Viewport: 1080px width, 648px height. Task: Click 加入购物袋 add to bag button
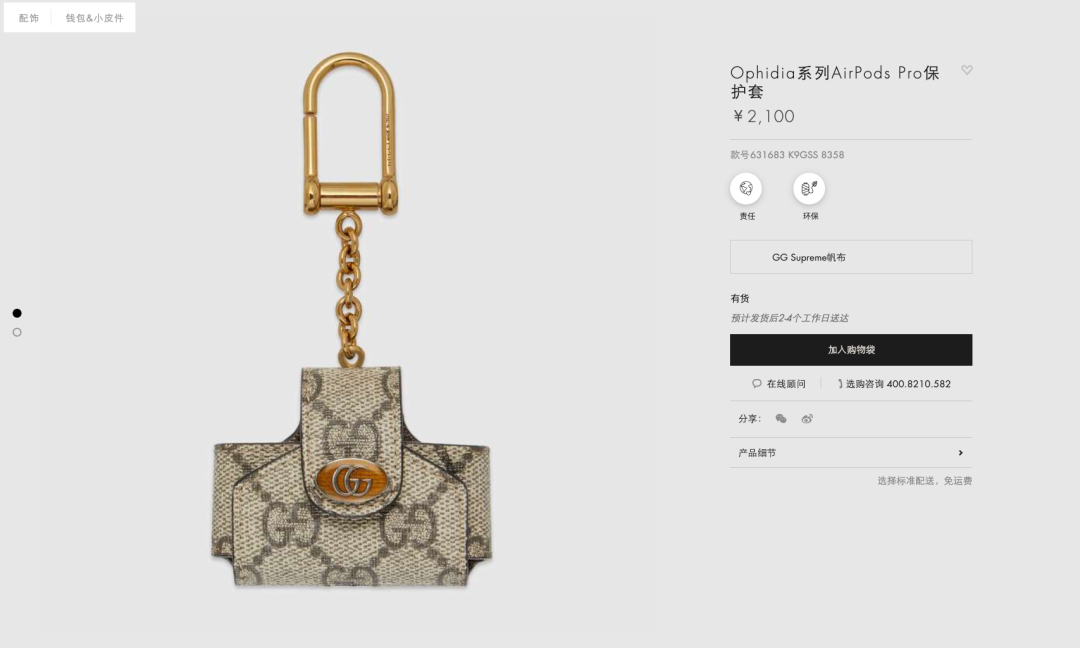pyautogui.click(x=851, y=350)
